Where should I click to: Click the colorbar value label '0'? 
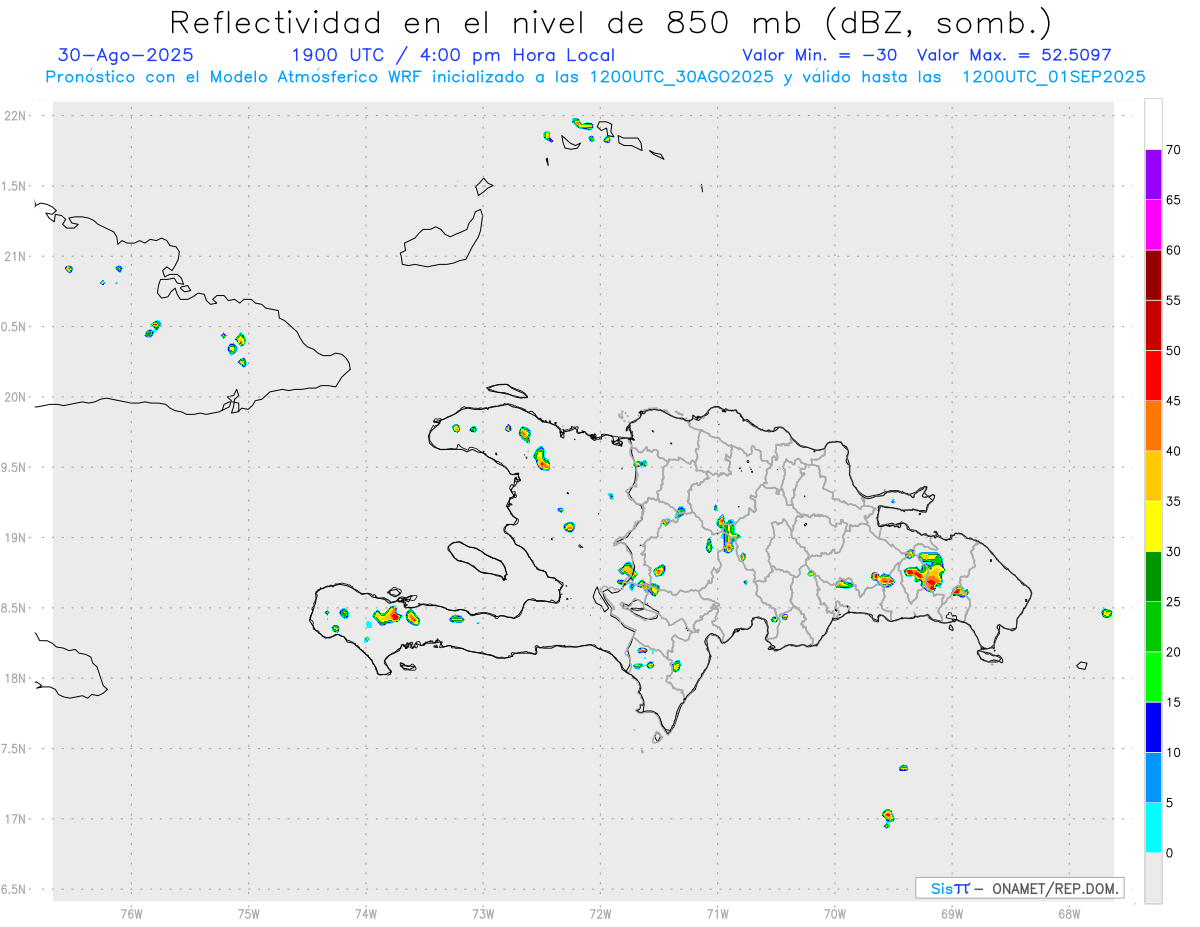pyautogui.click(x=1169, y=853)
